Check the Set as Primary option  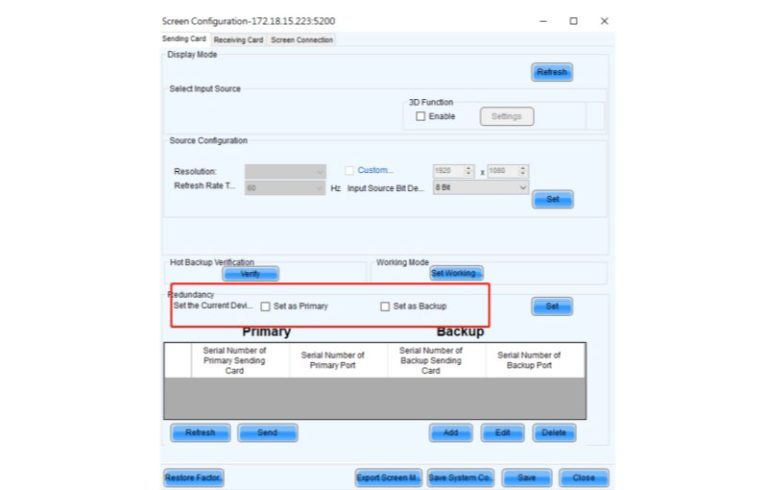click(266, 306)
